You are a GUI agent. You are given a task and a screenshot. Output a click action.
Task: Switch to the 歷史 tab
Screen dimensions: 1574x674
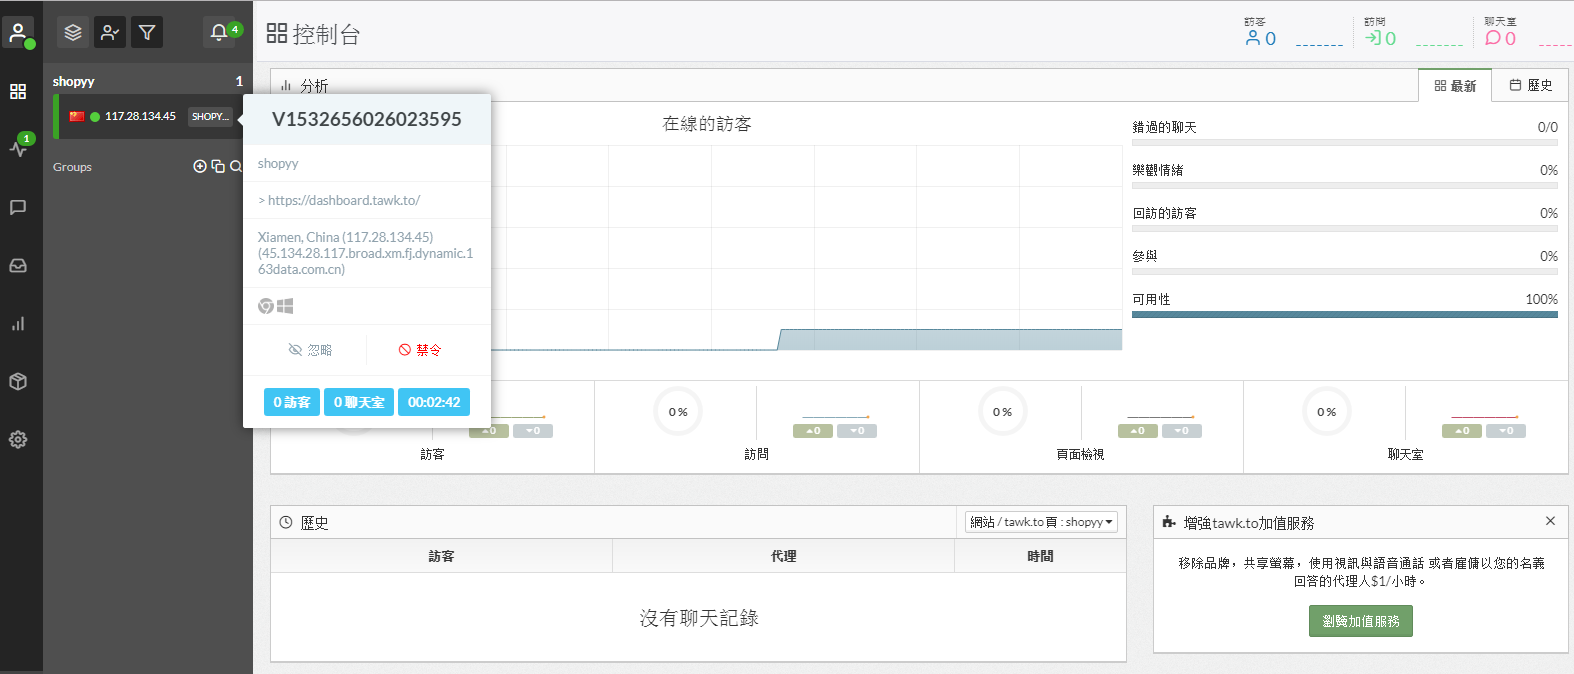coord(1530,86)
